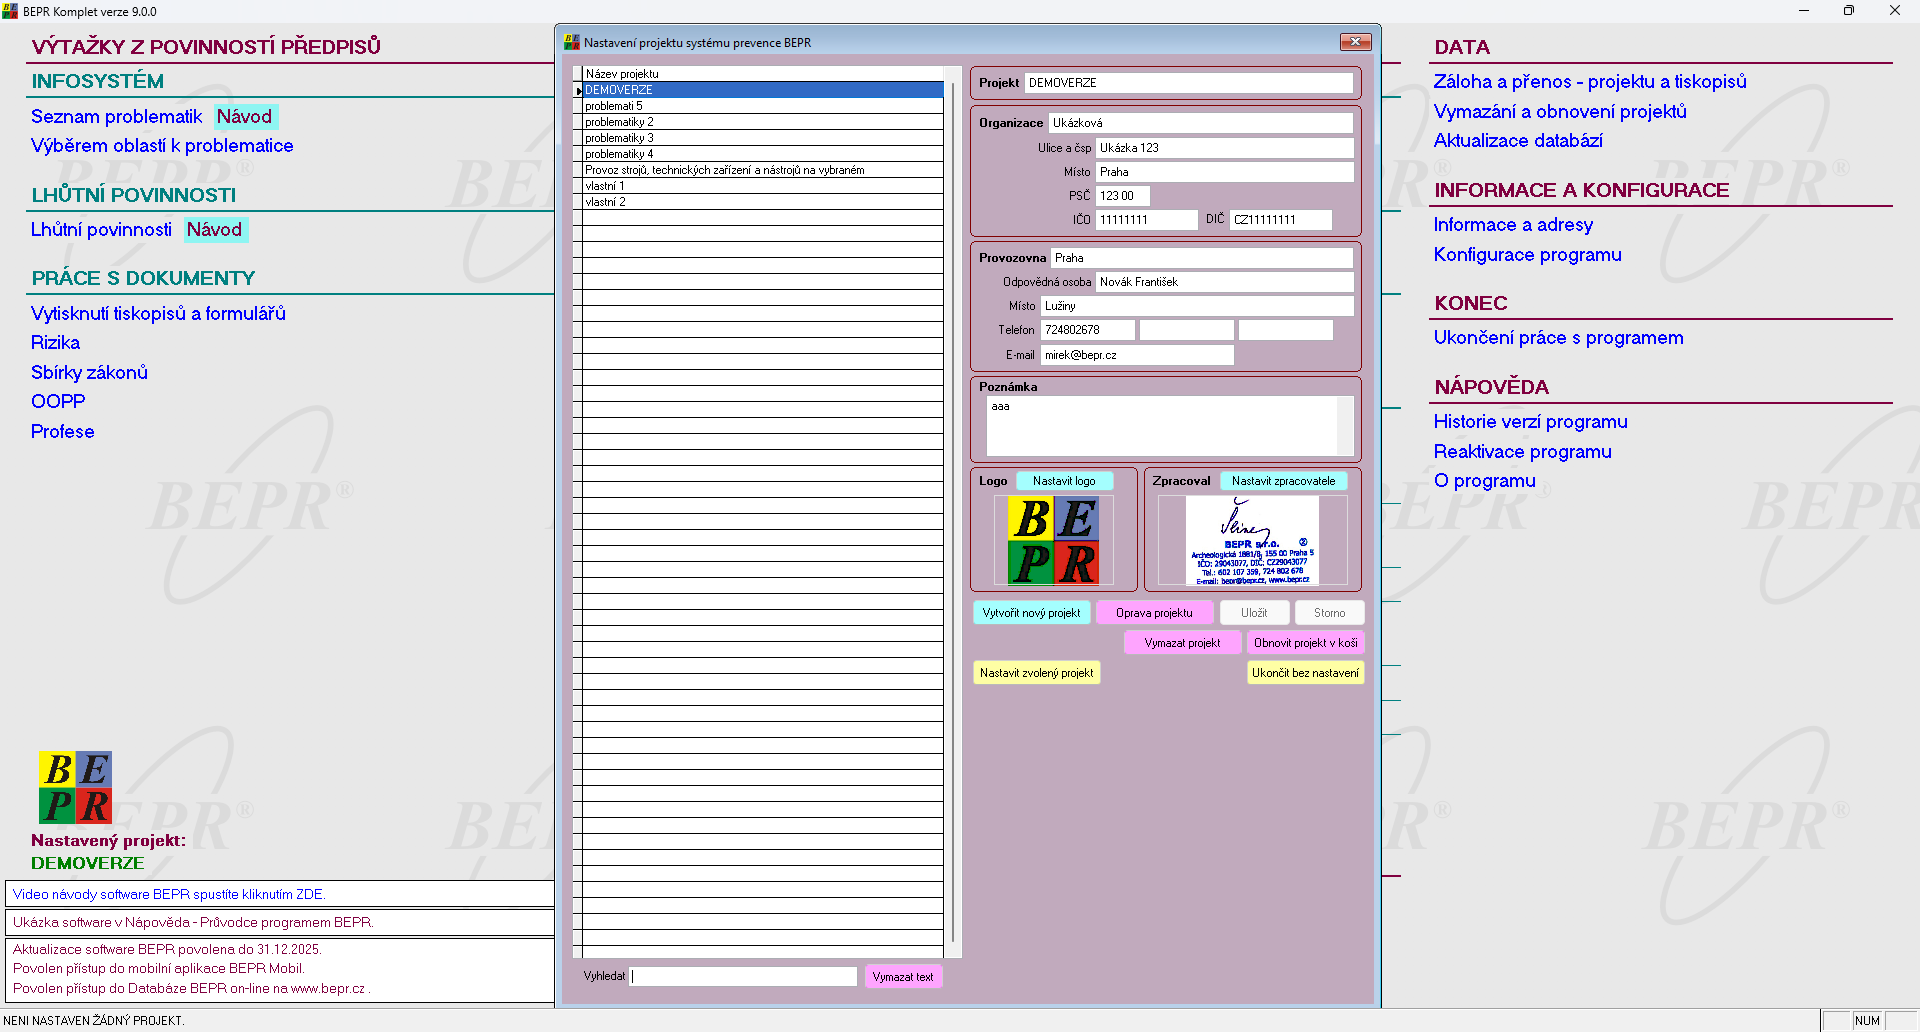
Task: Open Návod next to Seznam problematik
Action: 244,117
